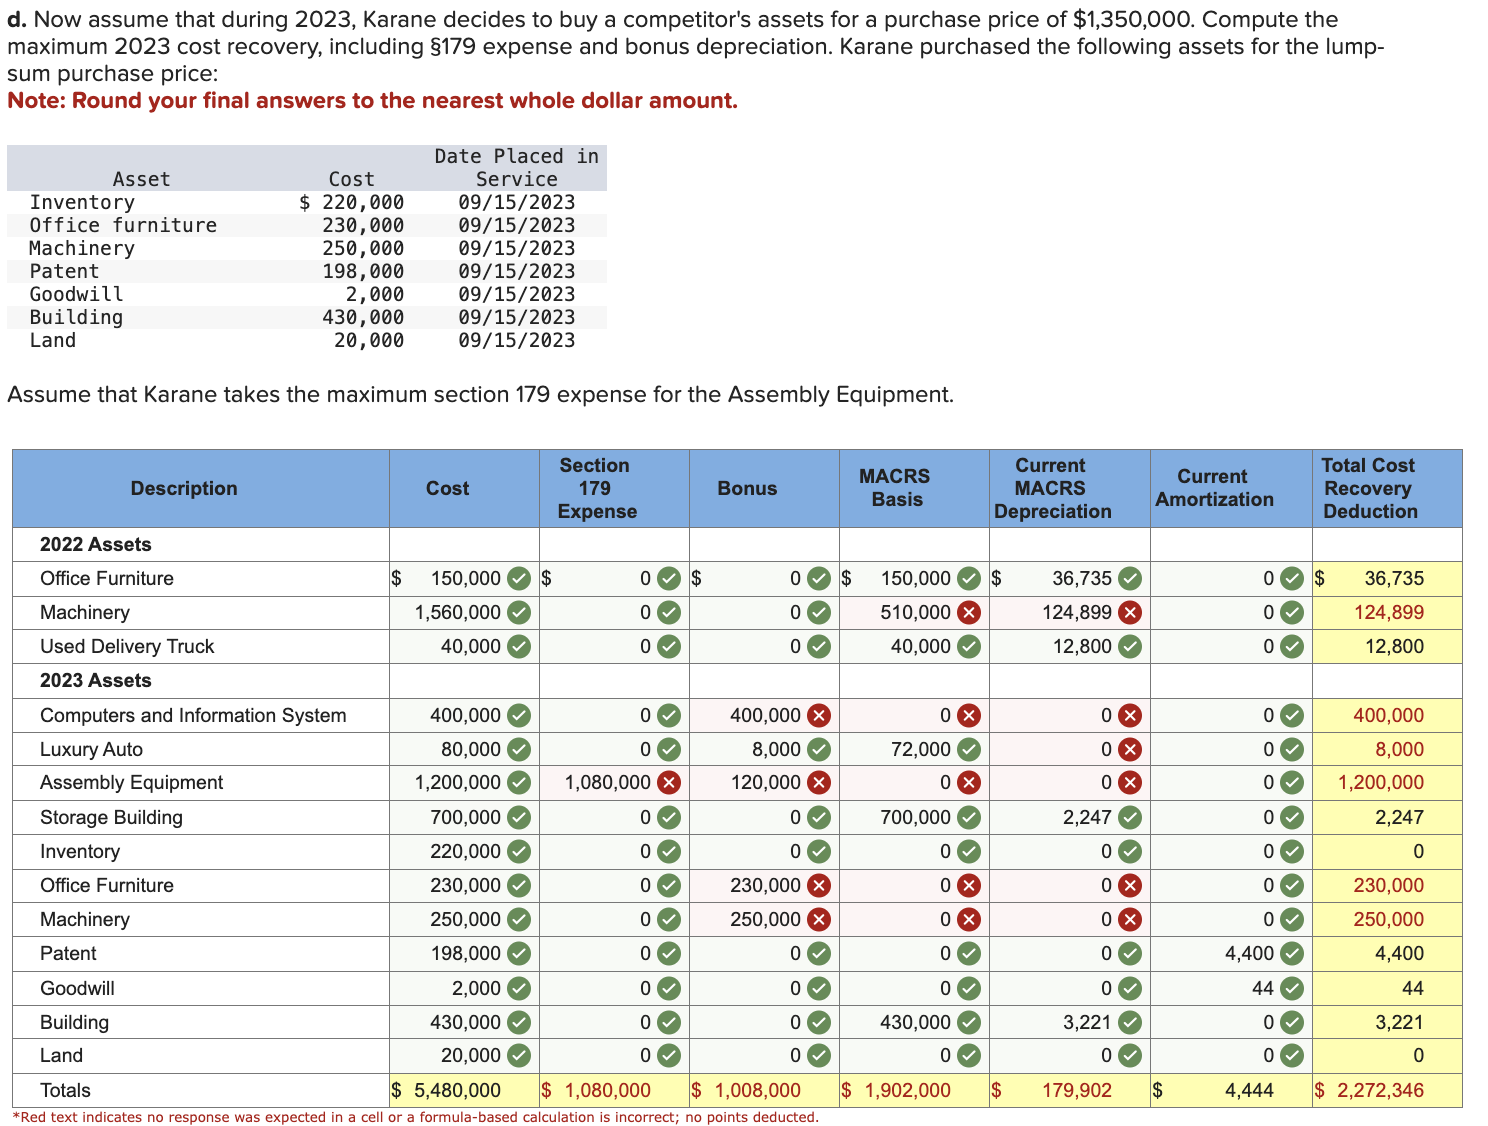Image resolution: width=1488 pixels, height=1126 pixels.
Task: Click green check beside Patent cost 198,000 answer
Action: (x=518, y=953)
